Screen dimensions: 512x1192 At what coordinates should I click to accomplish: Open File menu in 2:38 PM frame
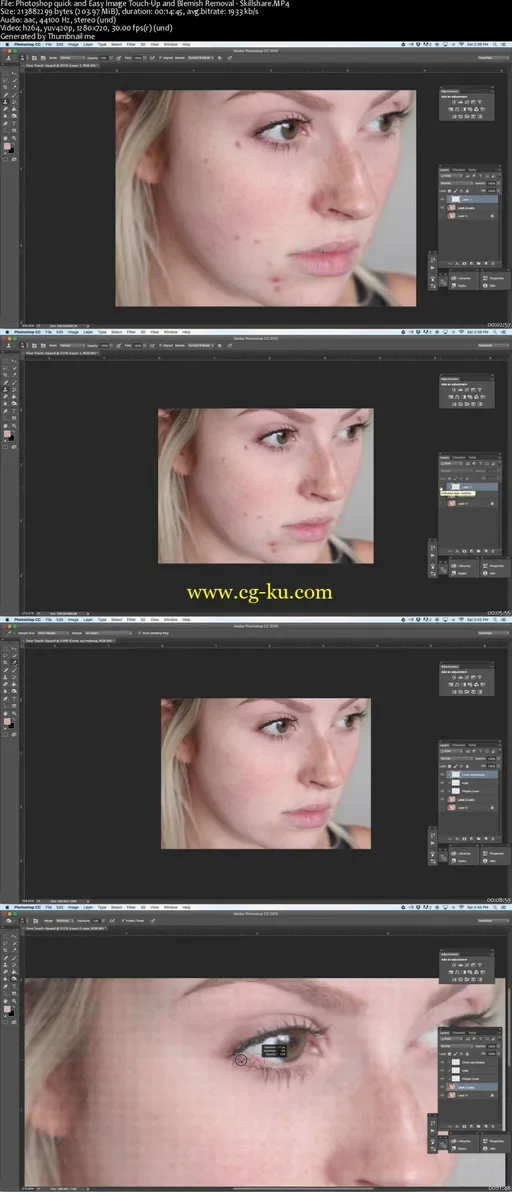[x=49, y=44]
